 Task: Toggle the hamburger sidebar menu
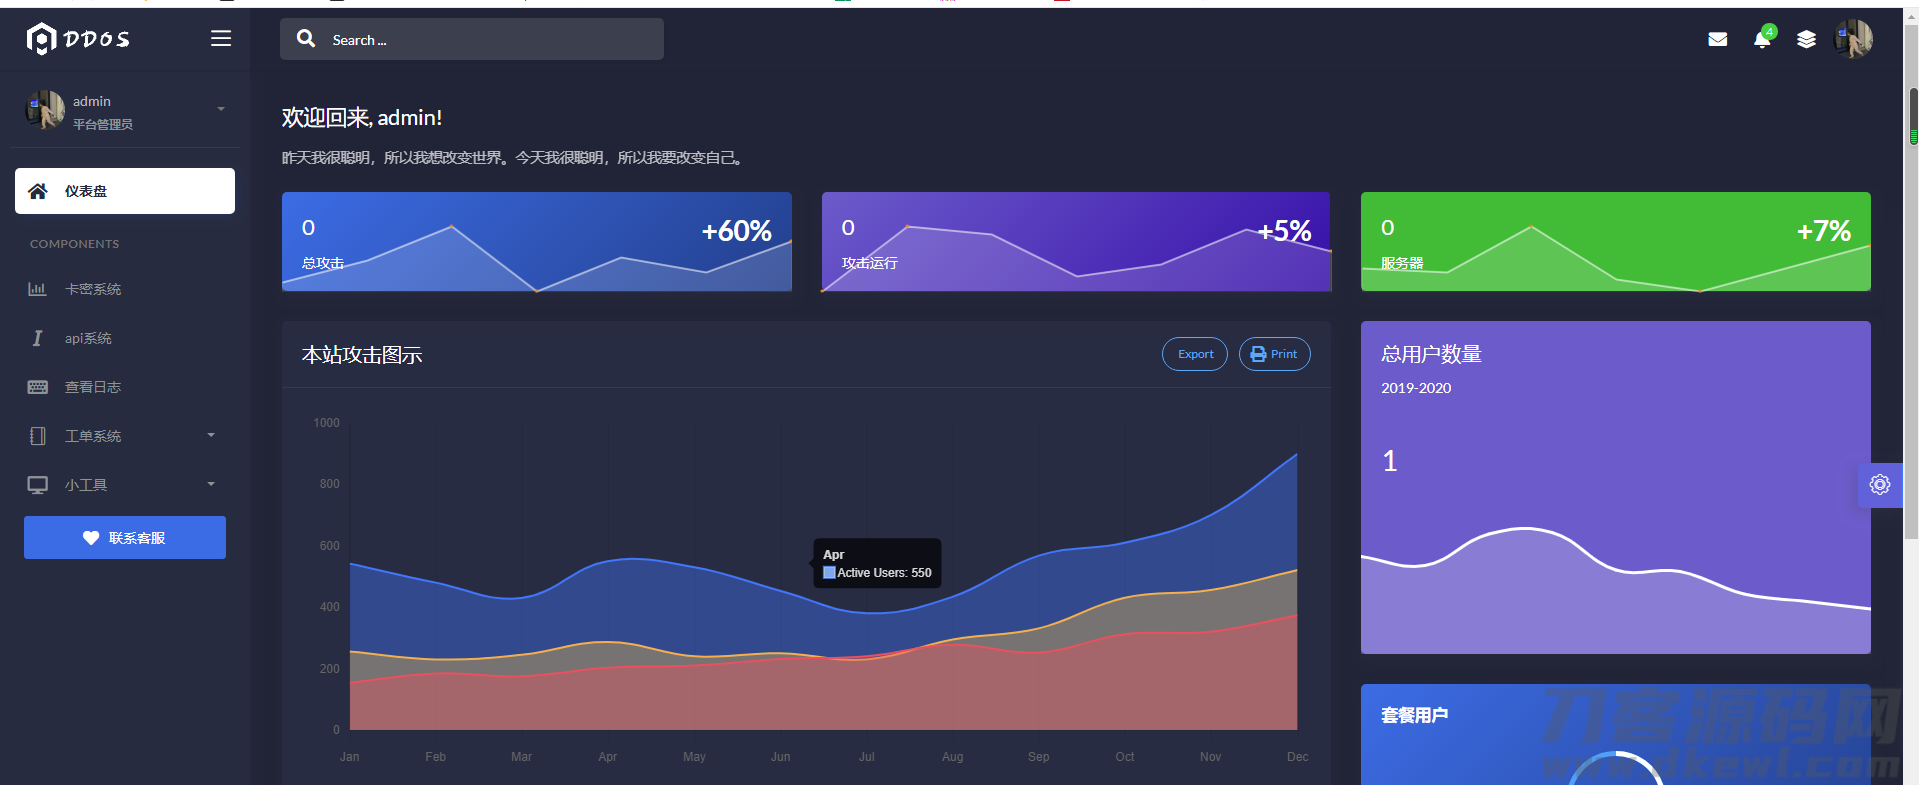pyautogui.click(x=221, y=38)
